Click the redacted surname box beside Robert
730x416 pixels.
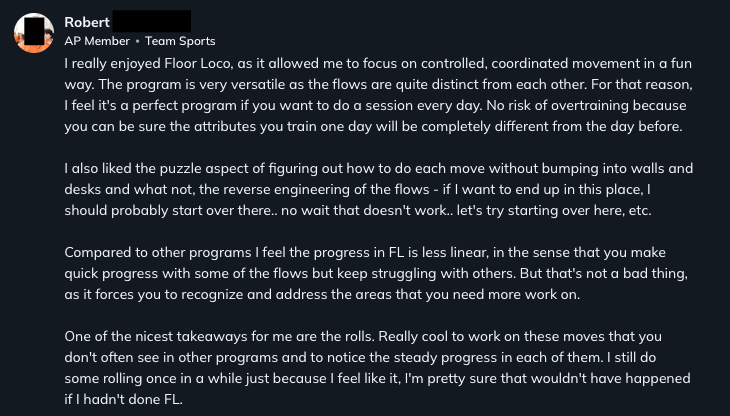click(x=151, y=21)
